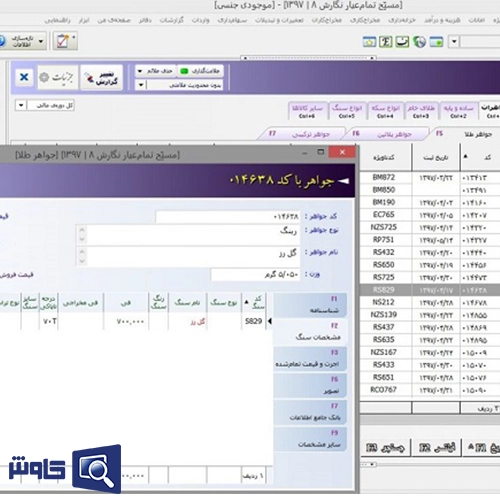Select the NZS725 row in the main table
The width and height of the screenshot is (500, 500).
click(x=430, y=228)
